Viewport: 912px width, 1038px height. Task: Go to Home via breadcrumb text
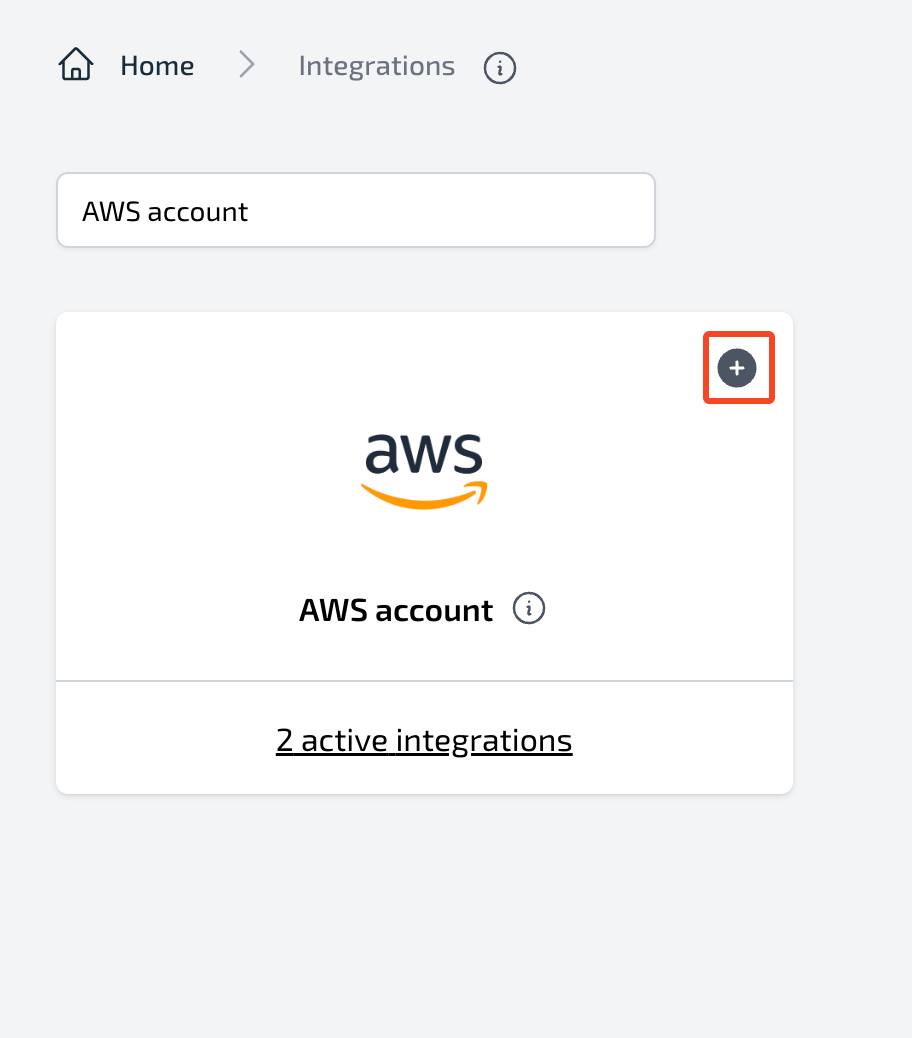pos(158,66)
